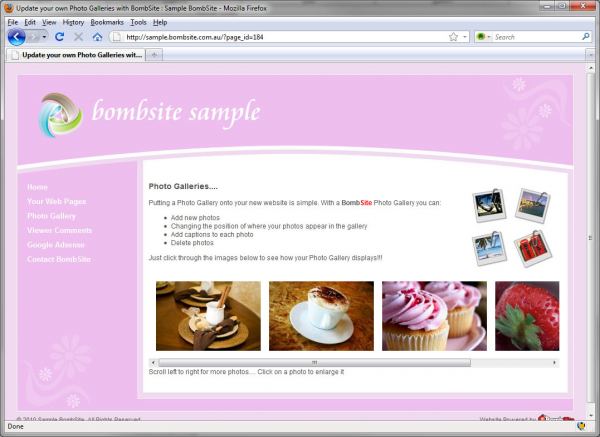Select the Update your own Photo Galleries tab
600x437 pixels.
[x=76, y=55]
